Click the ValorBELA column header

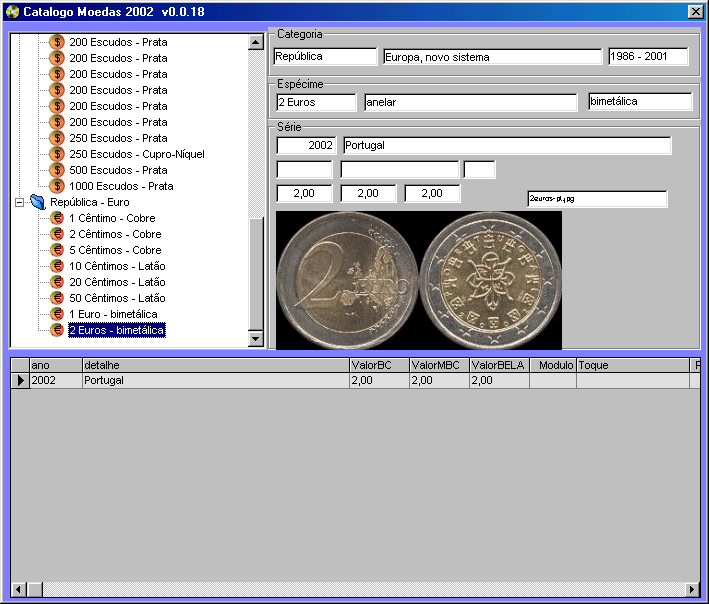click(500, 365)
